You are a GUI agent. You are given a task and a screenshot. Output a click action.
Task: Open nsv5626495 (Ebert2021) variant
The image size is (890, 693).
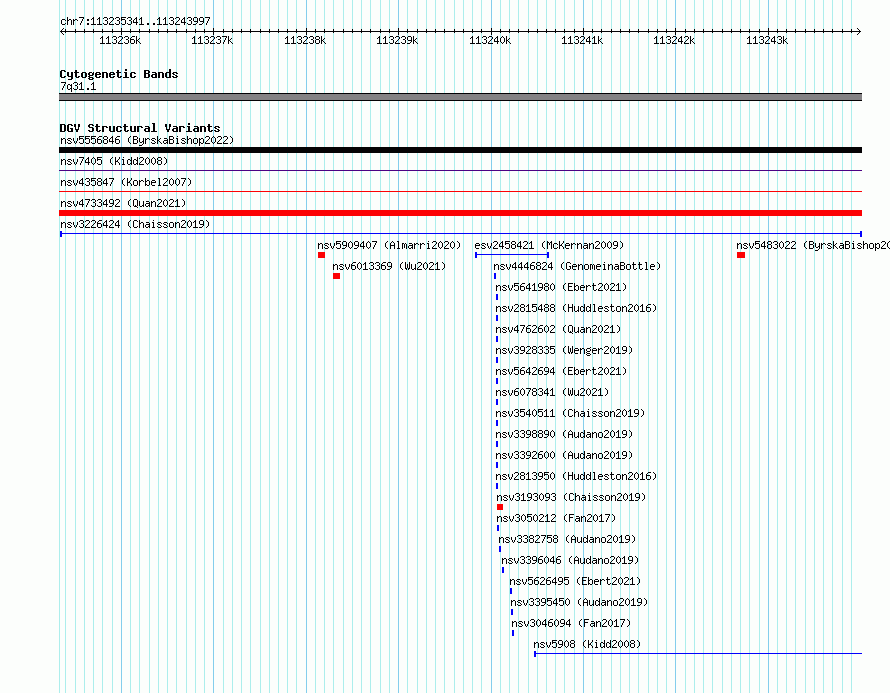(x=575, y=581)
